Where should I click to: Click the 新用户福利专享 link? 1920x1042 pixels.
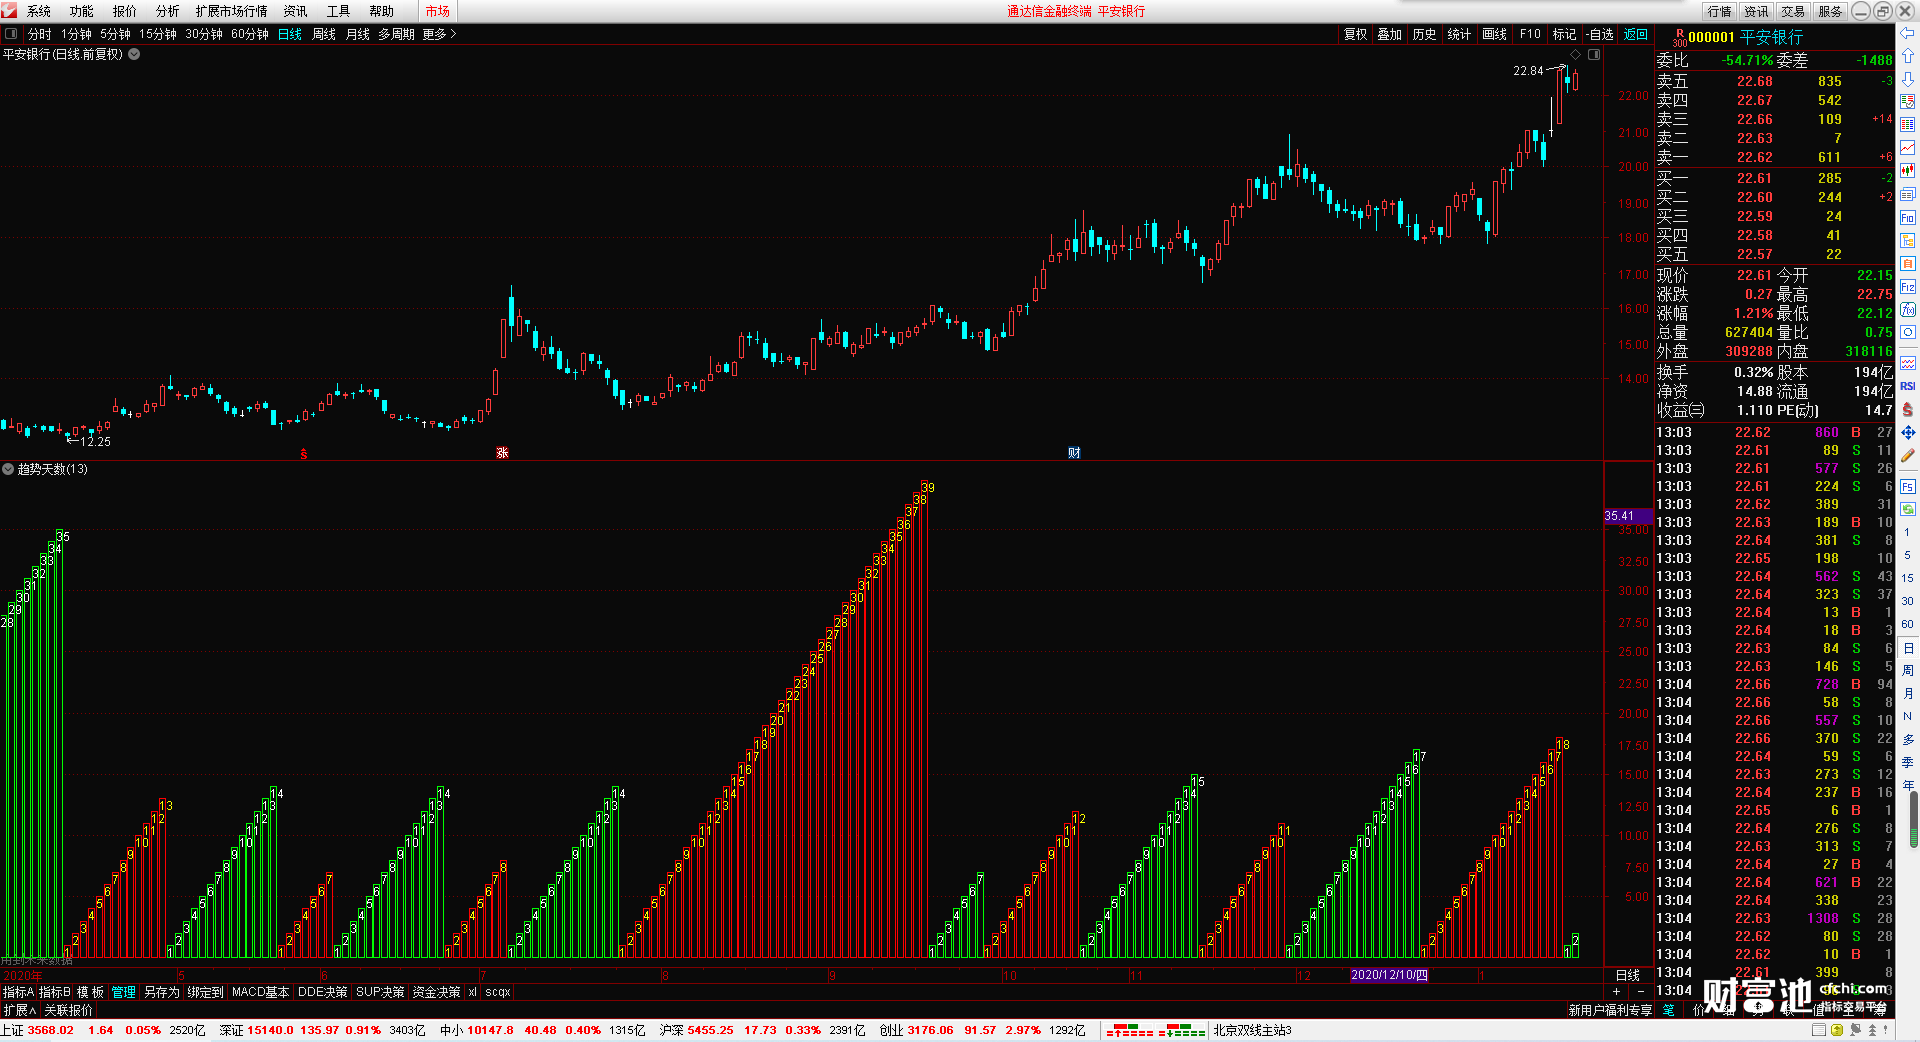[x=1610, y=1010]
